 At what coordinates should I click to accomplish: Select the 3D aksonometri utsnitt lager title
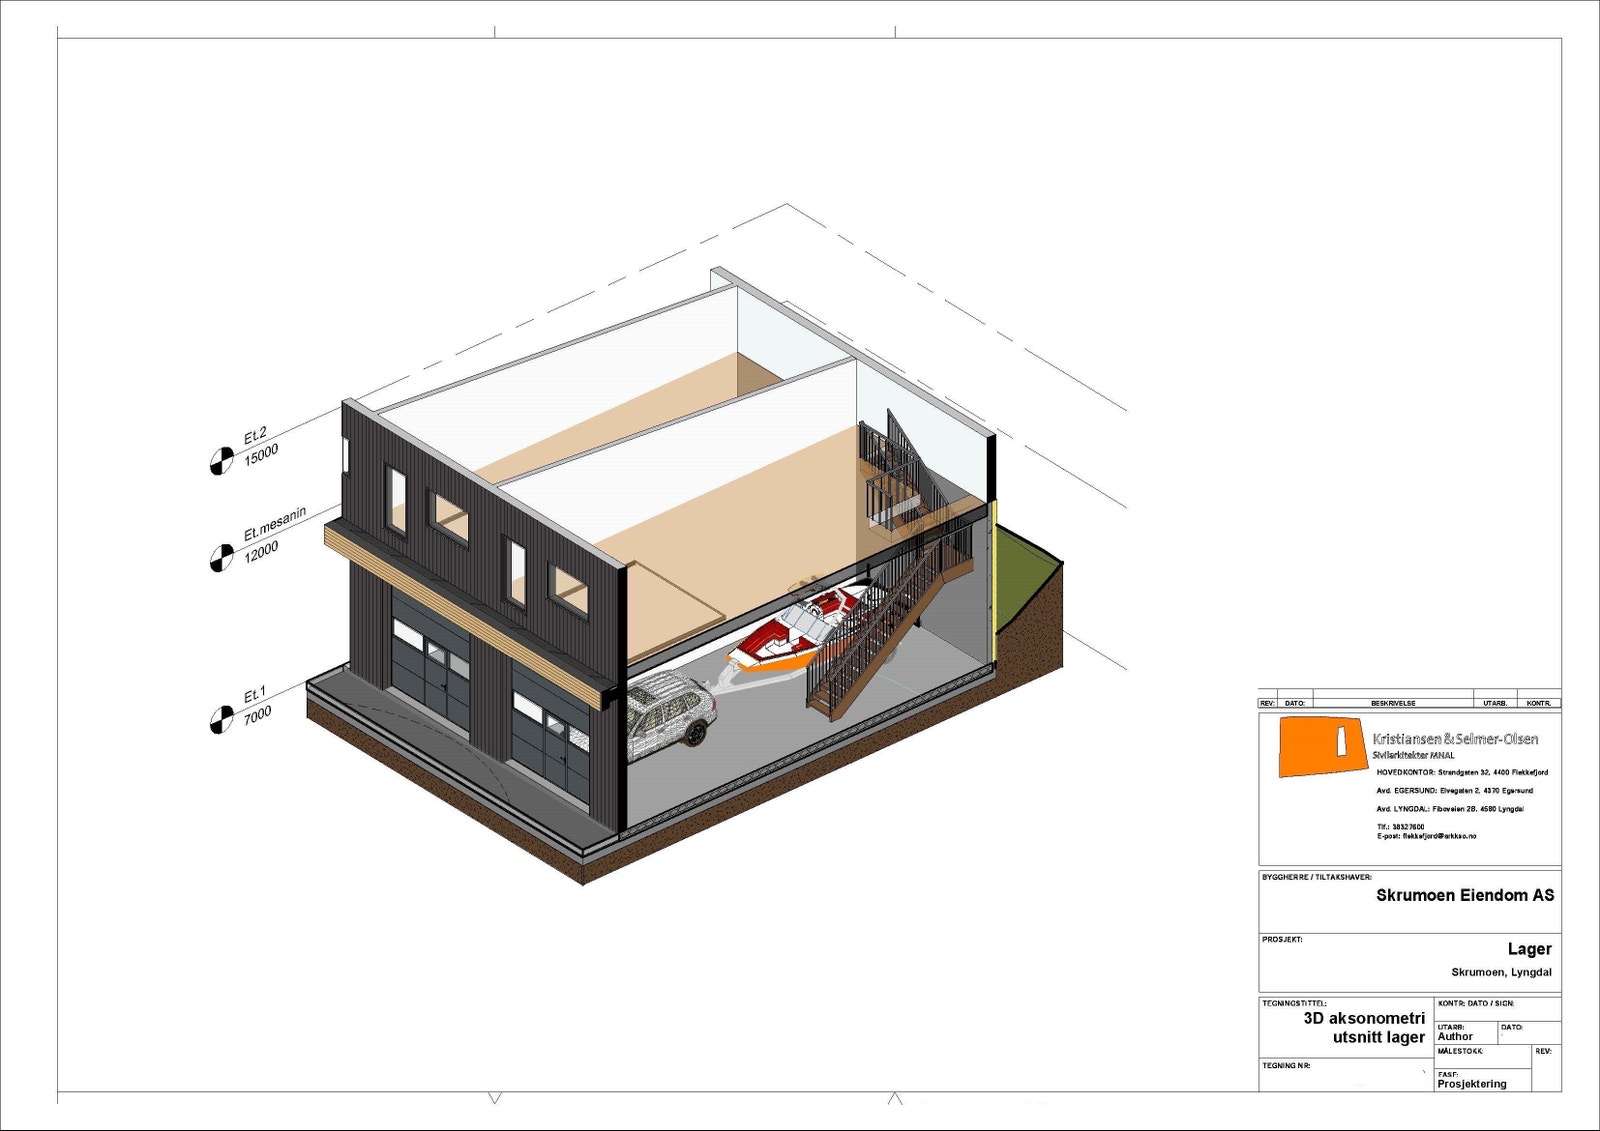point(1364,1028)
